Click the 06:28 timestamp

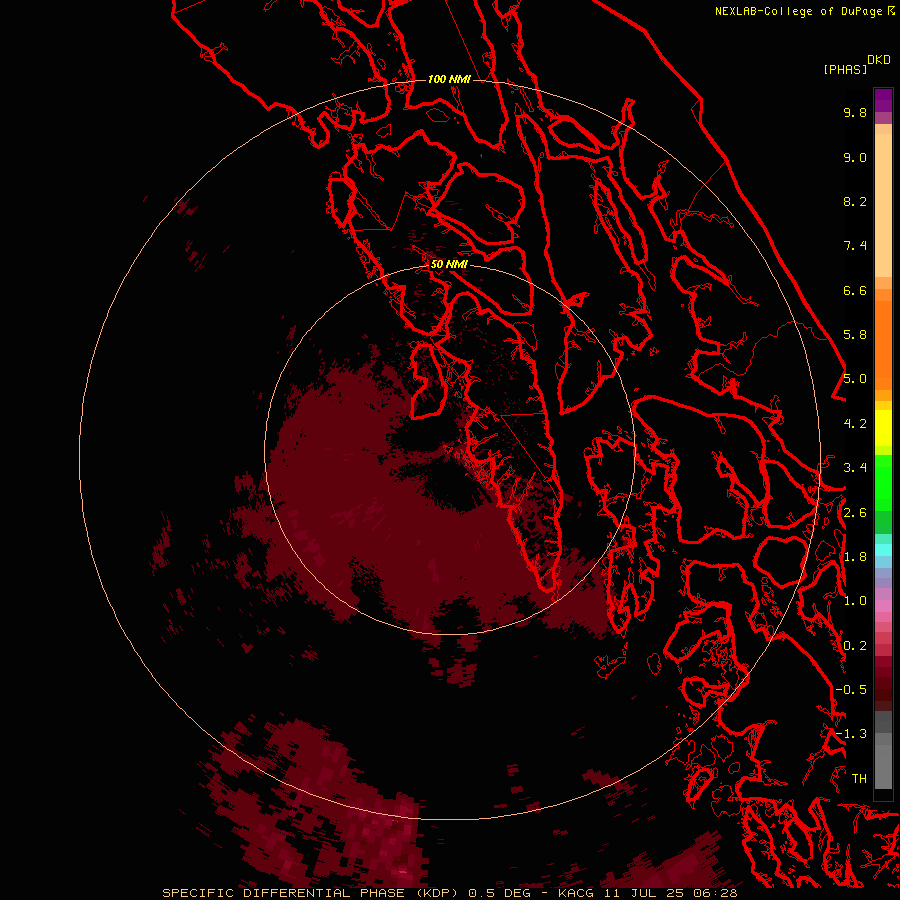(716, 893)
